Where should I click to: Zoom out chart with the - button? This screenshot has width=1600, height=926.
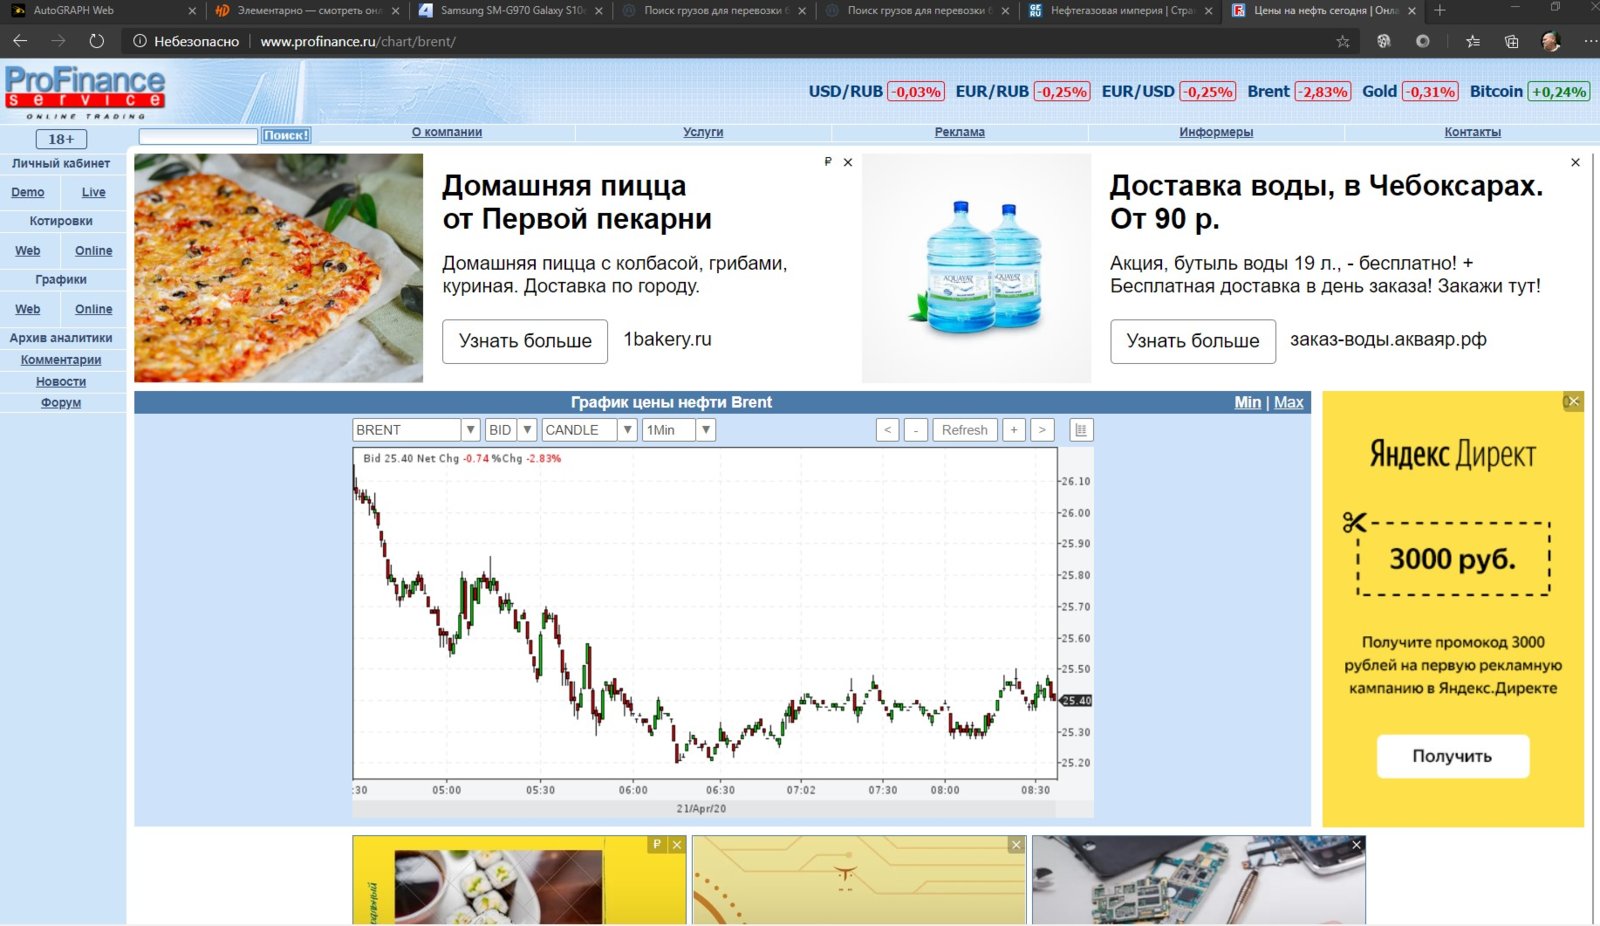pyautogui.click(x=916, y=430)
